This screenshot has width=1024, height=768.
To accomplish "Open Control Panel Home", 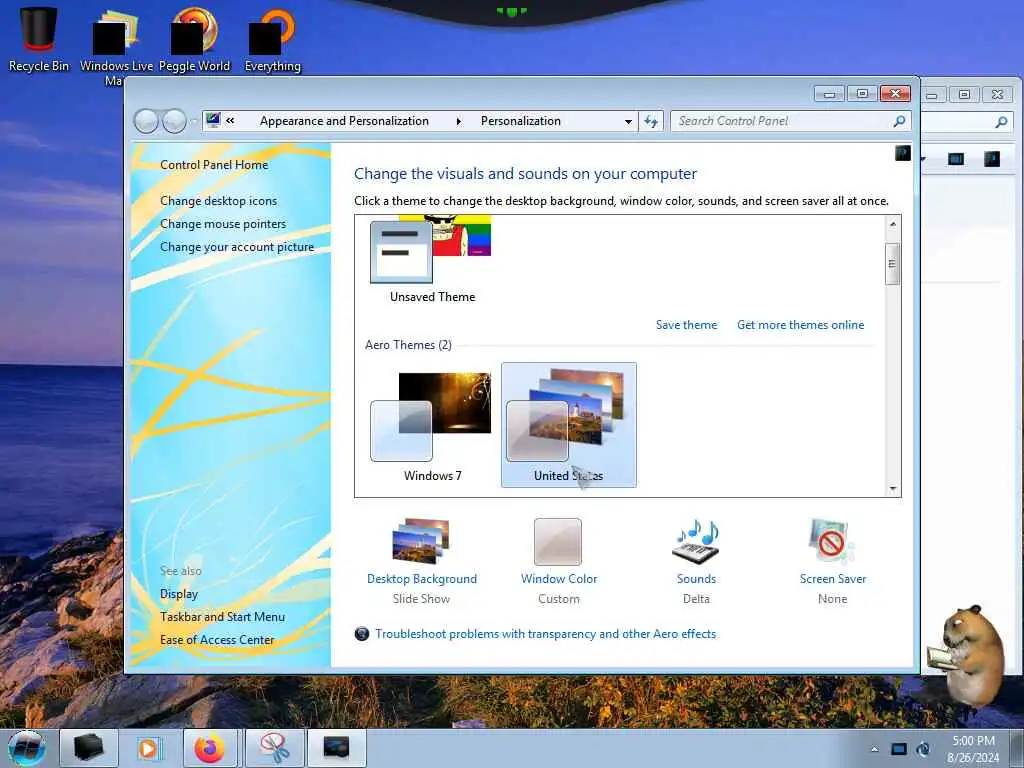I will pos(214,165).
